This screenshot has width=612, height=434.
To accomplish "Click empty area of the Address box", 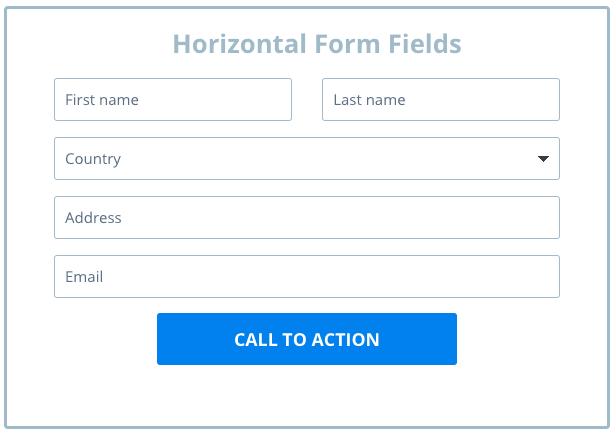I will click(x=380, y=217).
